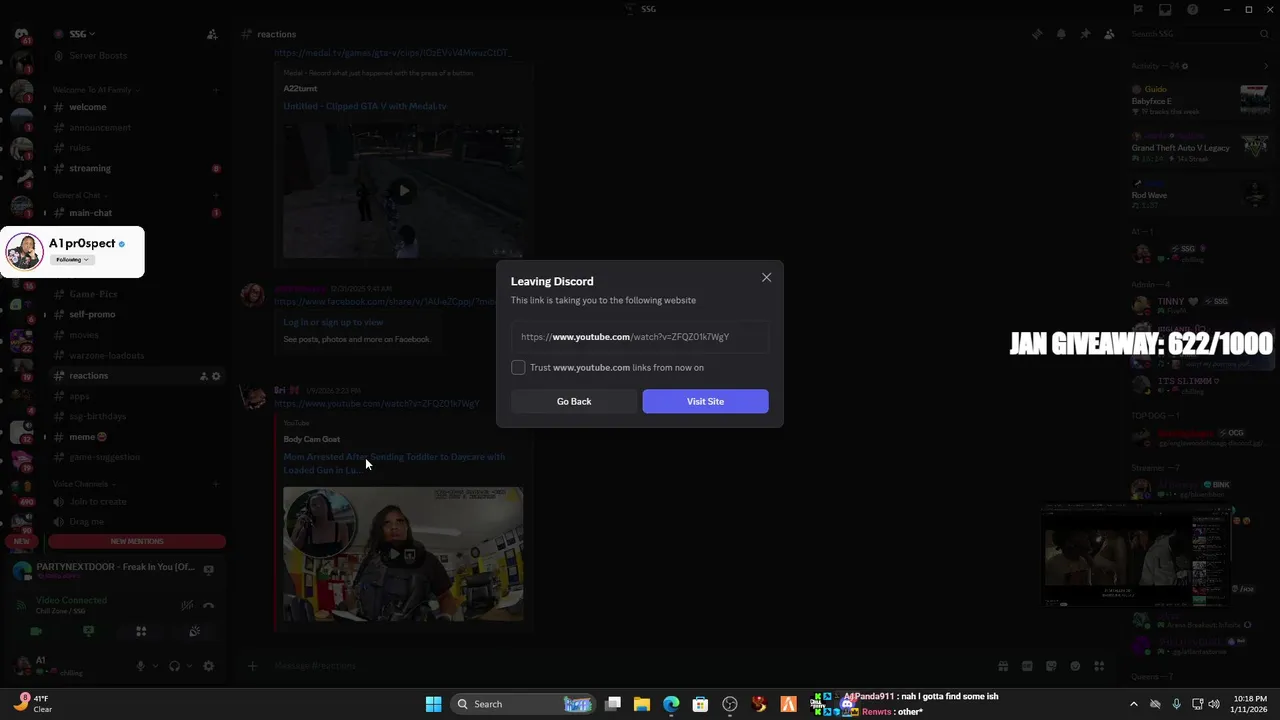Open the Following dropdown on A1pr0spect overlay
The image size is (1280, 720).
pyautogui.click(x=72, y=260)
